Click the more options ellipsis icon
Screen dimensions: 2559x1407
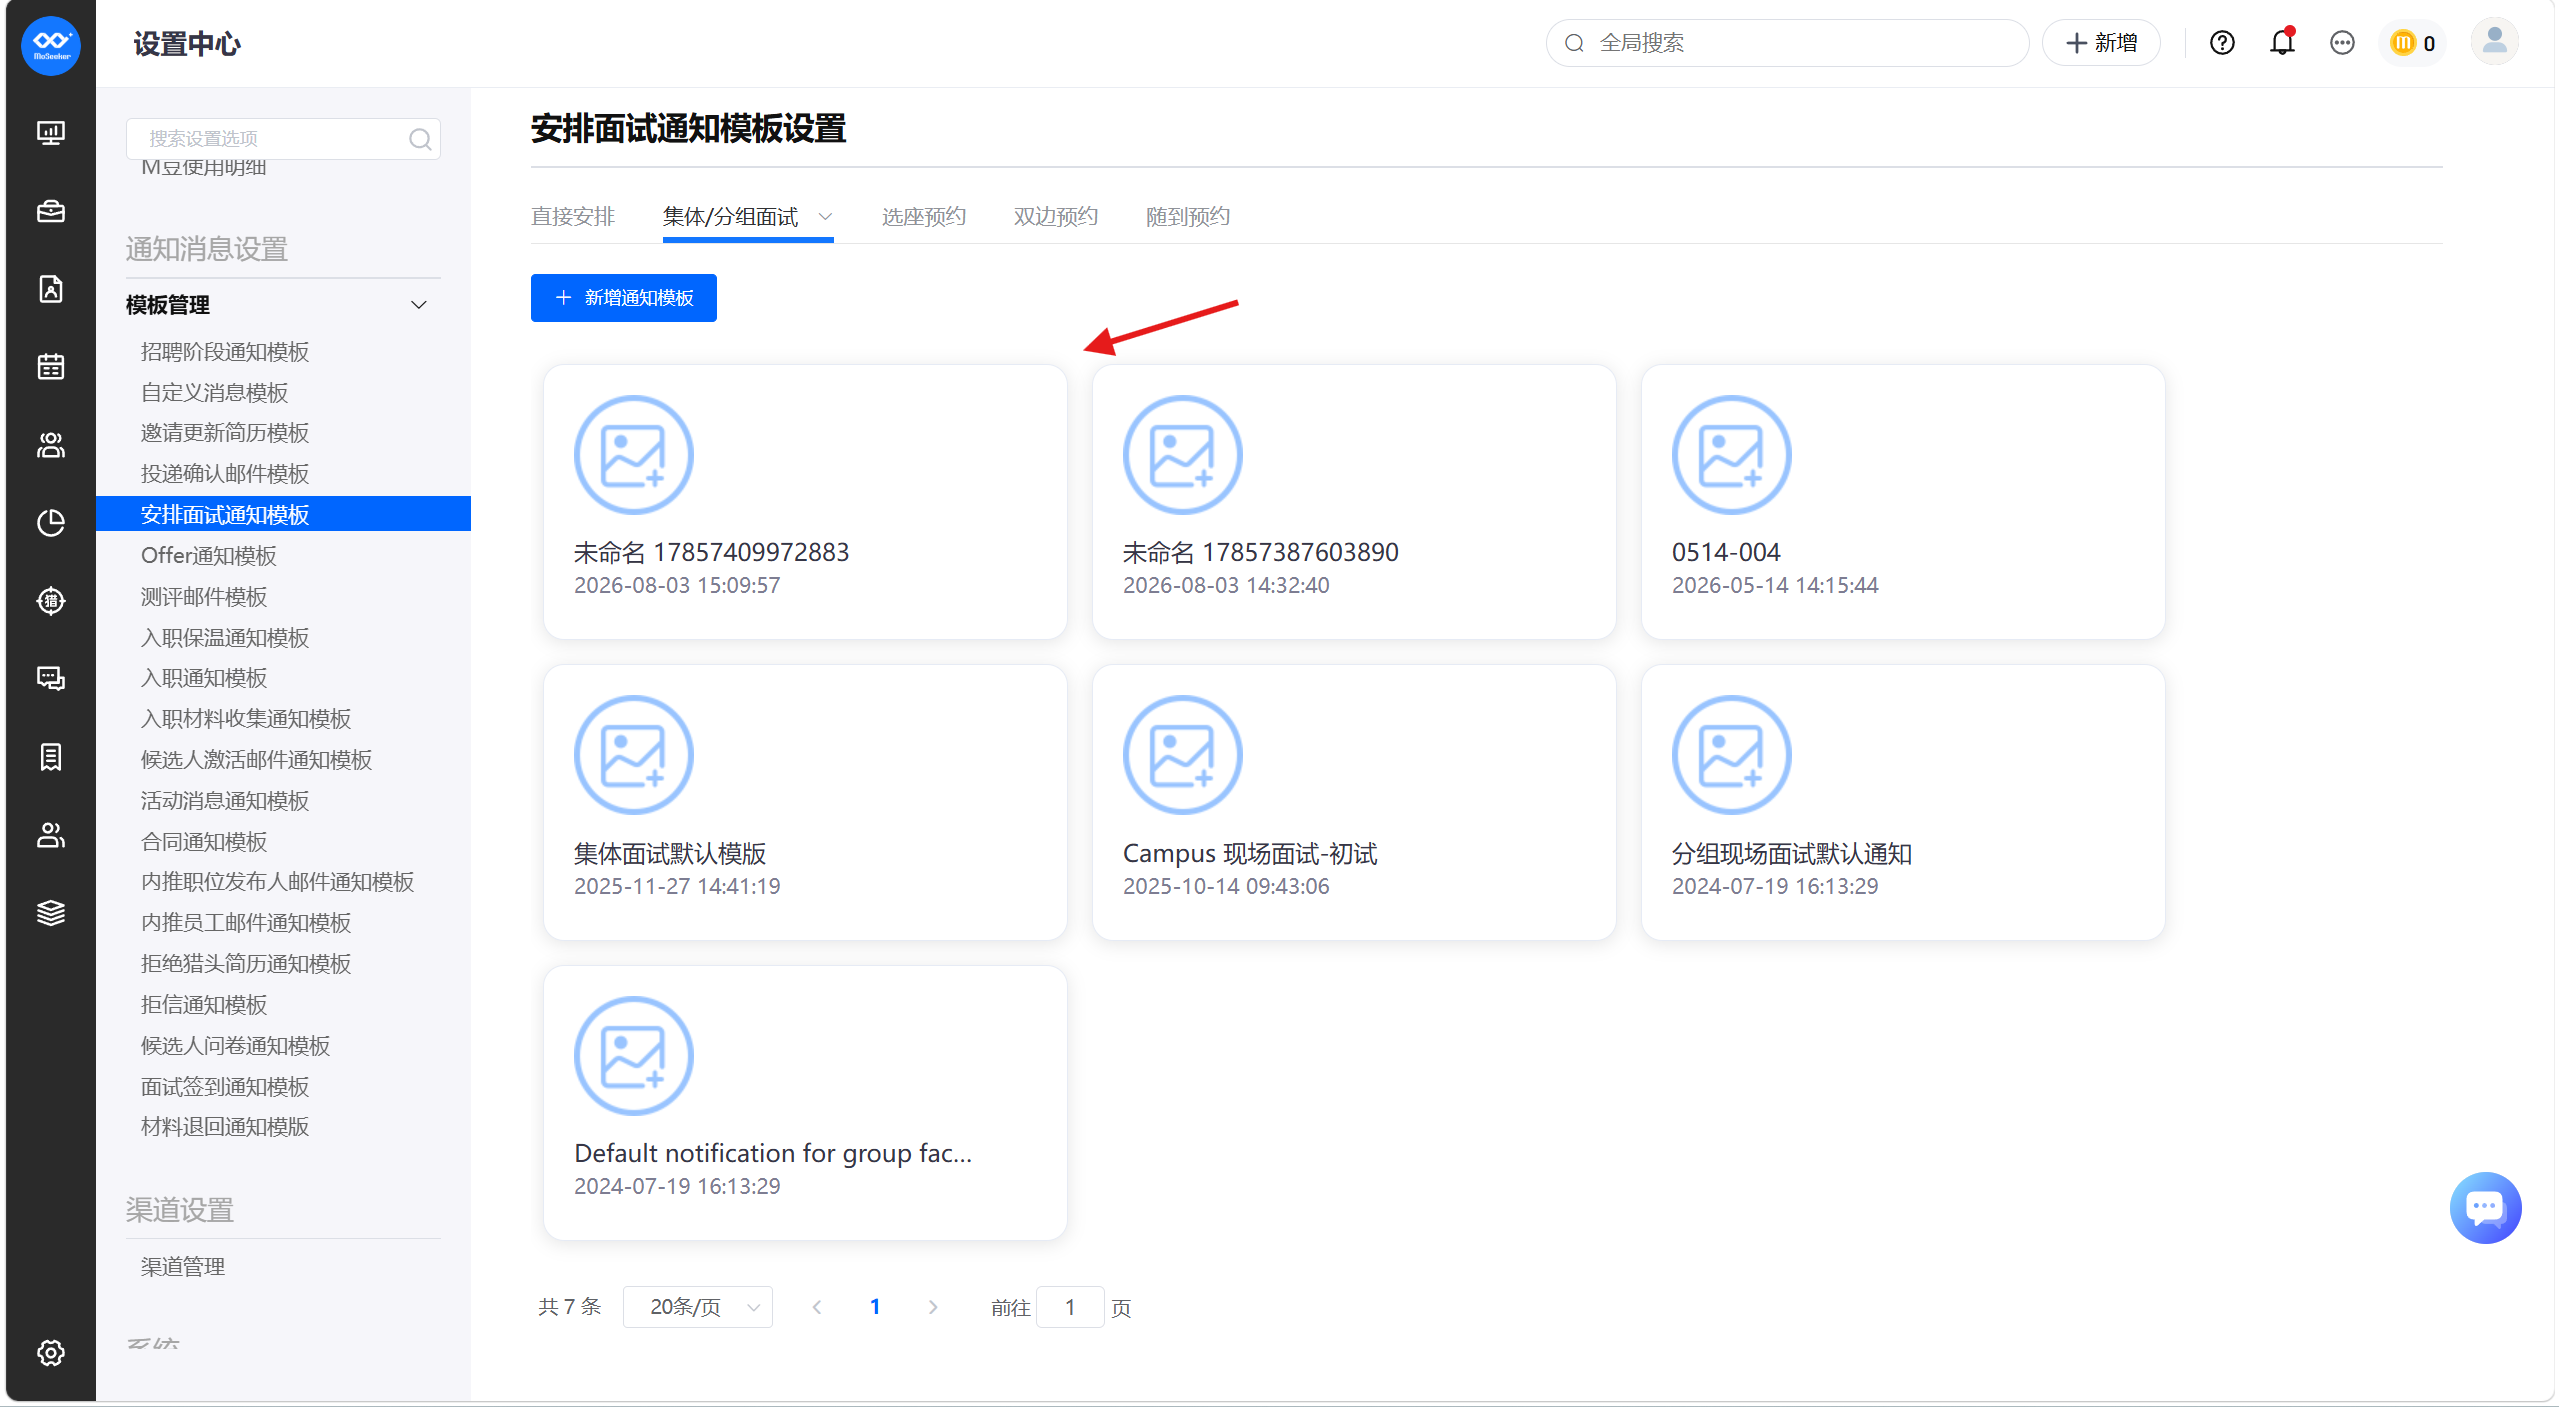(x=2342, y=43)
